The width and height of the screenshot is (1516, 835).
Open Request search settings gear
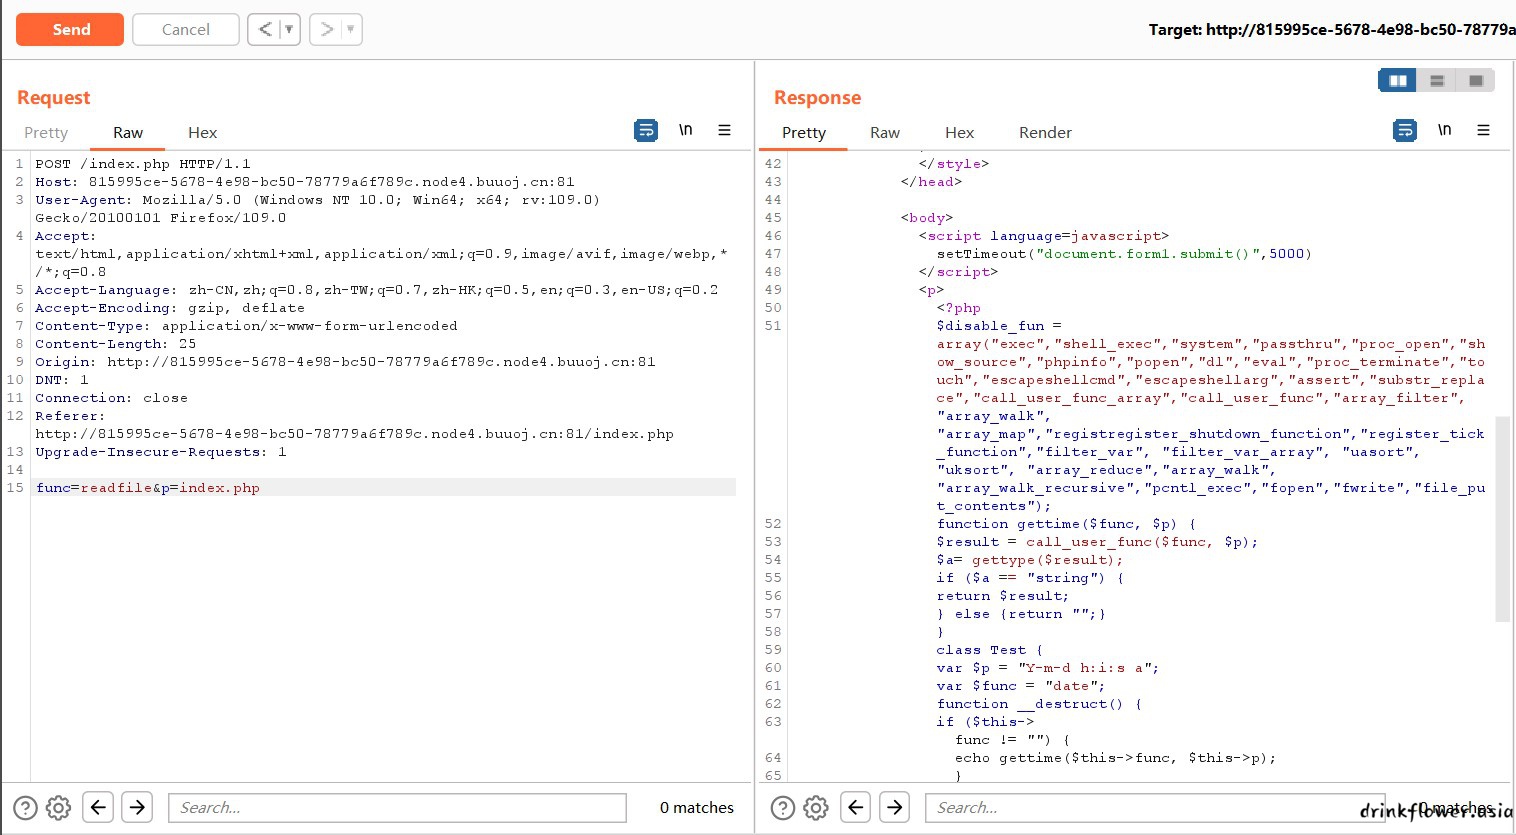click(x=59, y=808)
